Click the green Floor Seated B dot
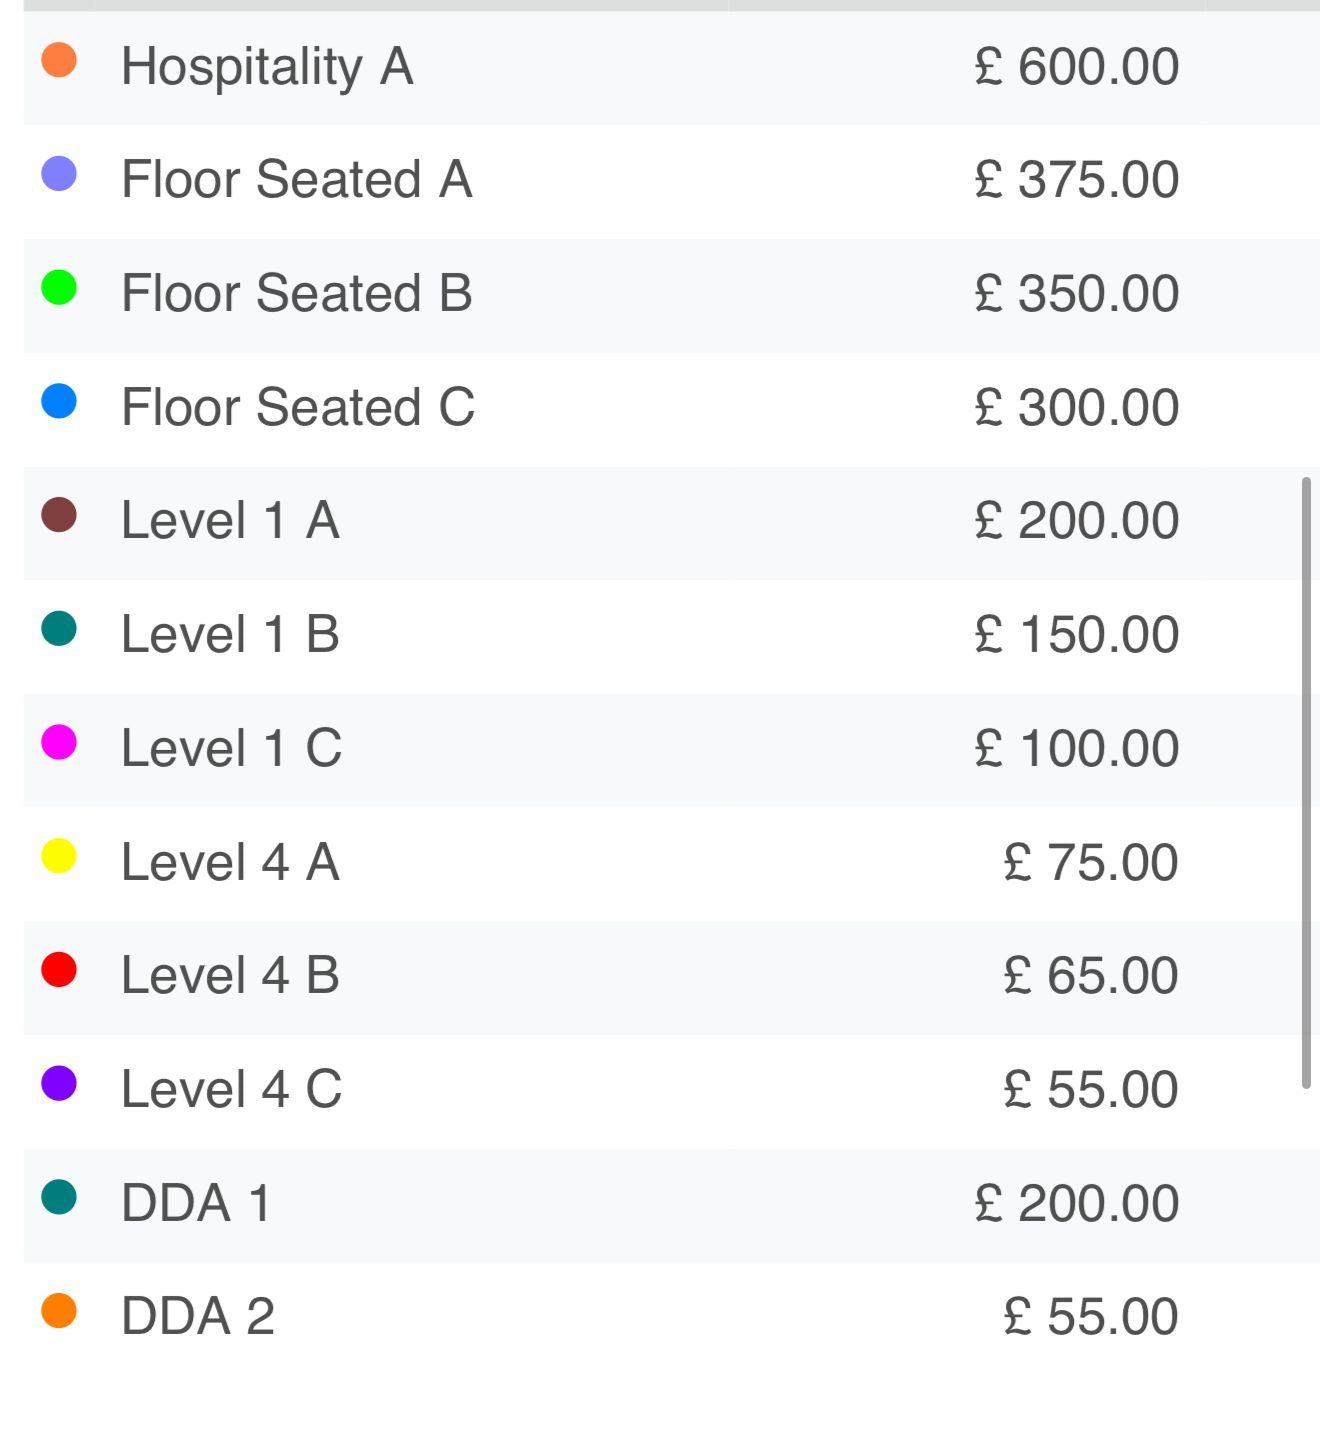The width and height of the screenshot is (1320, 1445). 59,288
